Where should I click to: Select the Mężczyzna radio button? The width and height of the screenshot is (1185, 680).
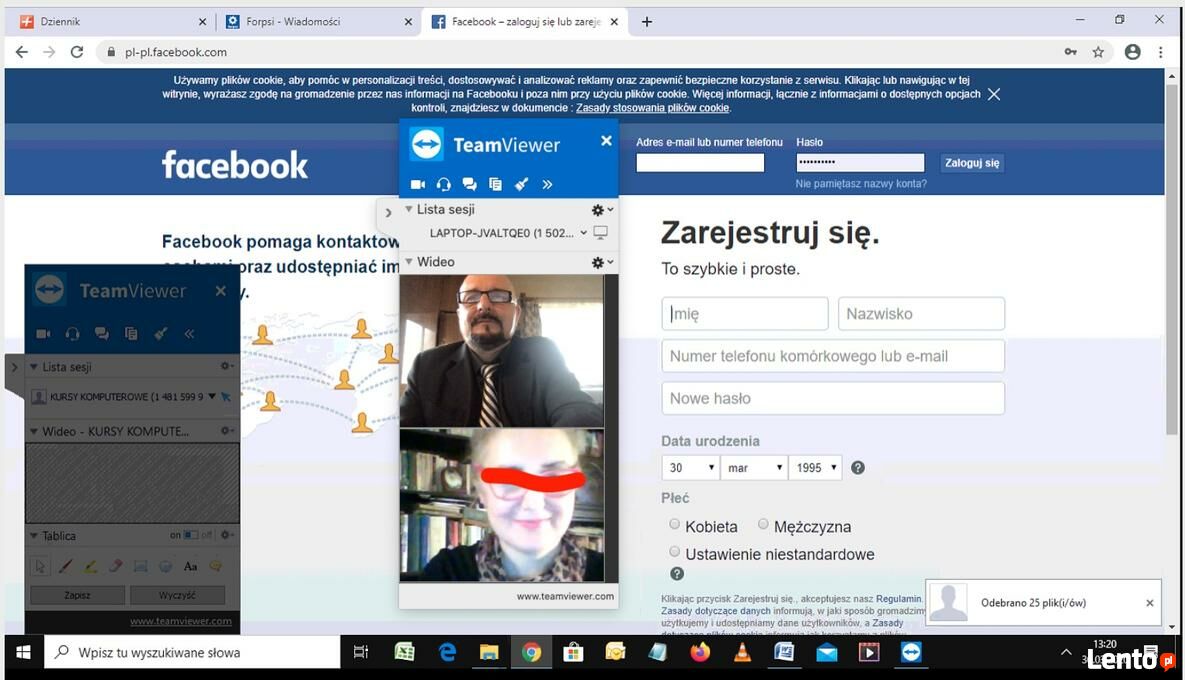763,524
